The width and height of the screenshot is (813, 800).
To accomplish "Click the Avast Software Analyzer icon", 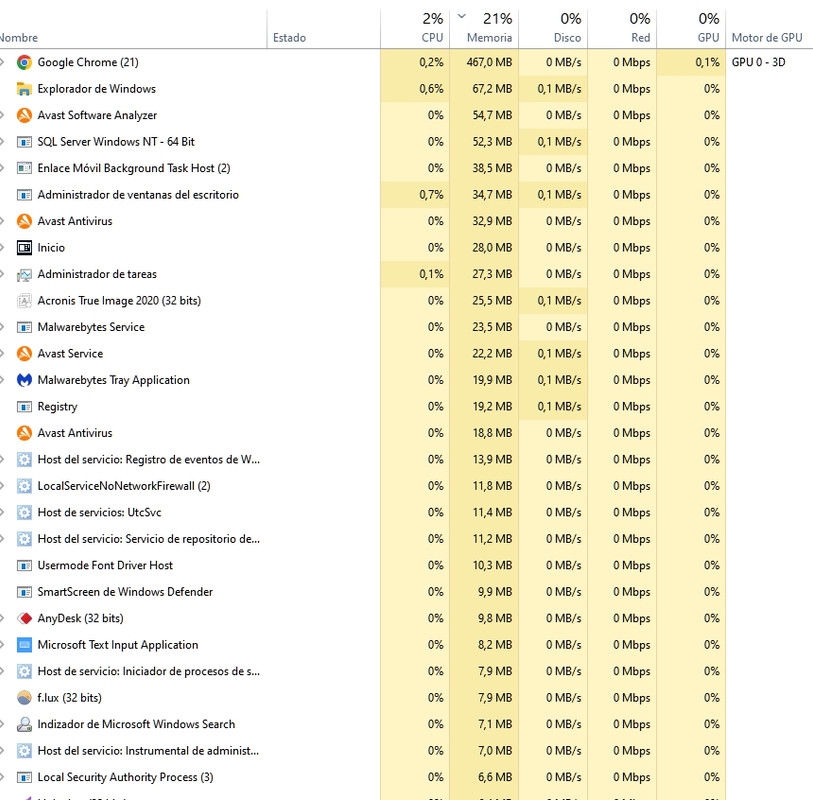I will pyautogui.click(x=24, y=115).
